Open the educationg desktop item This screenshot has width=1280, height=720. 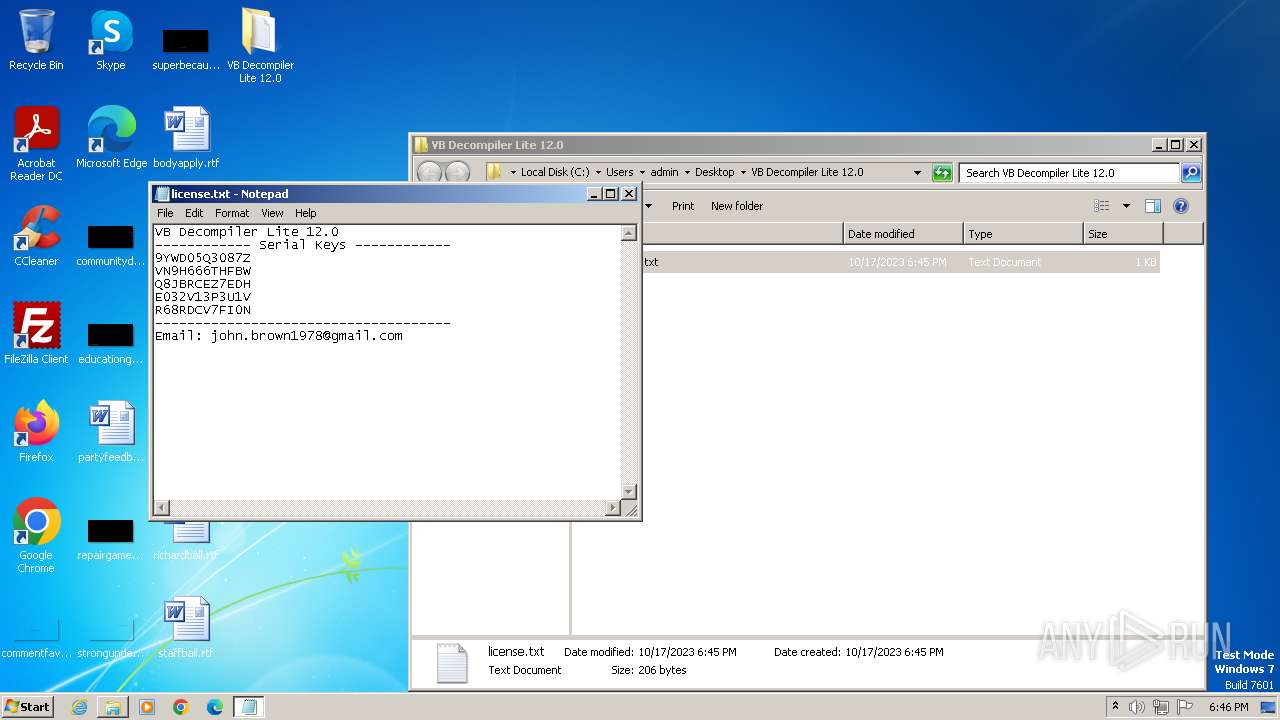click(111, 343)
